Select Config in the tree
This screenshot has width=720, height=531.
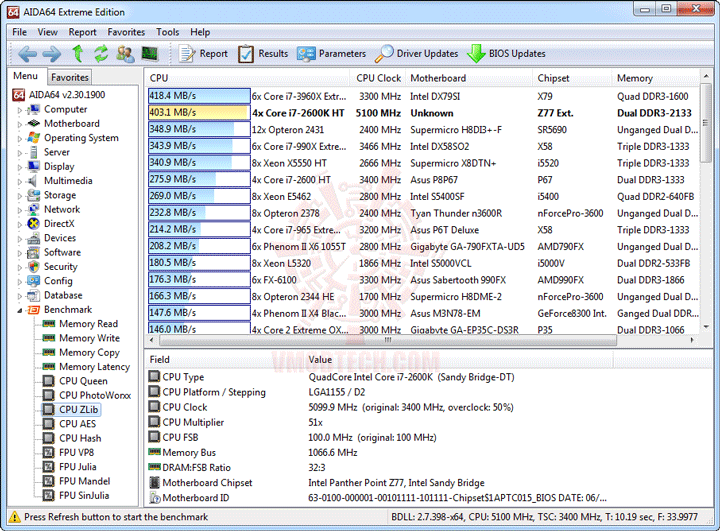point(58,281)
